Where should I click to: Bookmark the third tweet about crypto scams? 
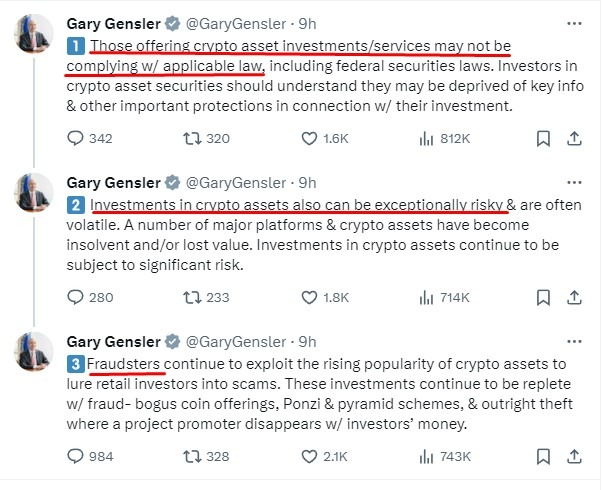[x=544, y=456]
